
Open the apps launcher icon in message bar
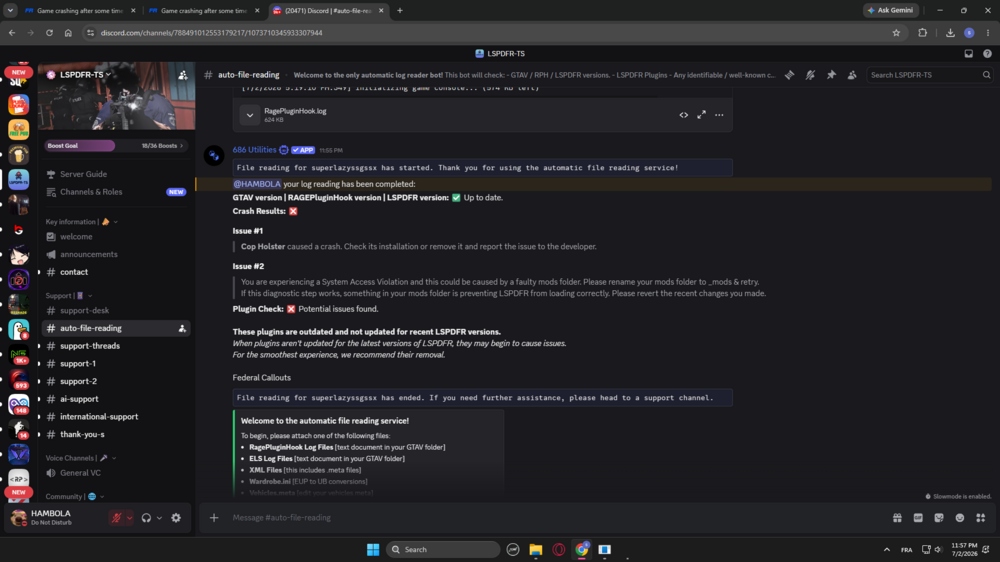[981, 518]
